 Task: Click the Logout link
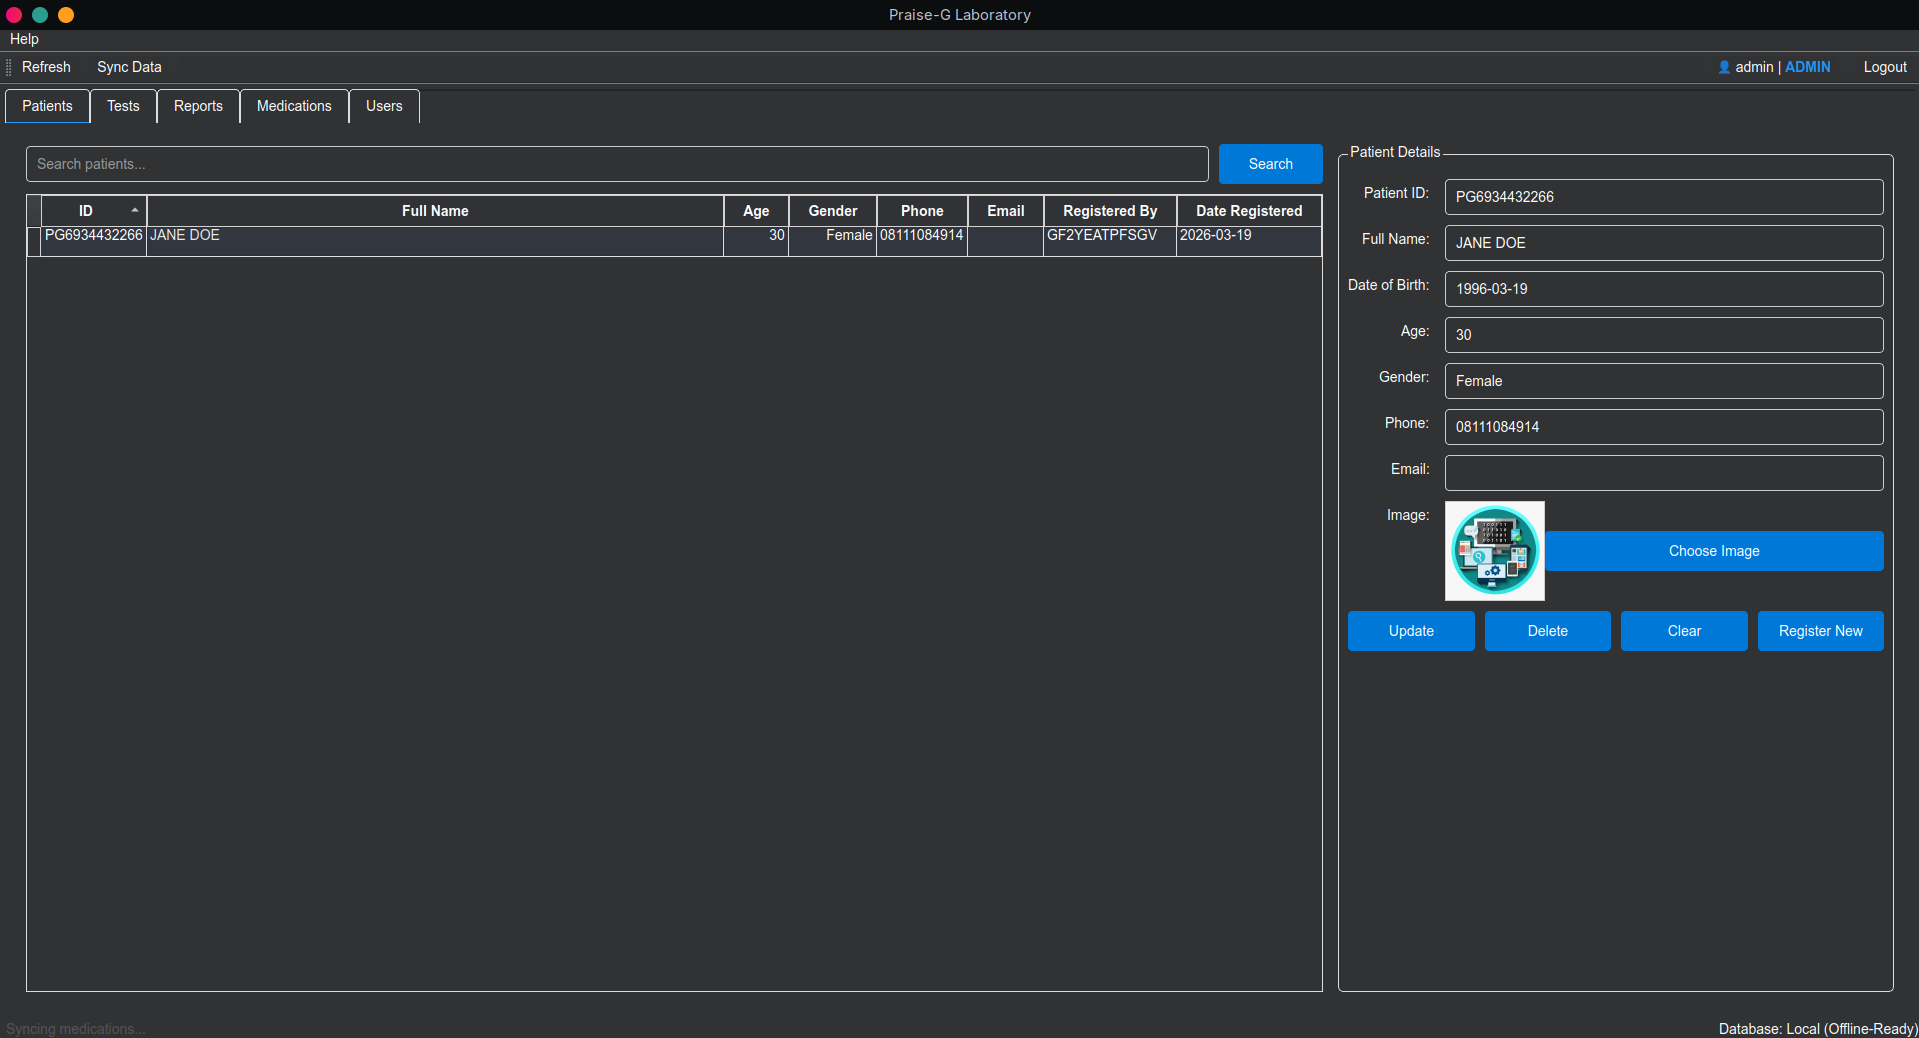pos(1884,67)
